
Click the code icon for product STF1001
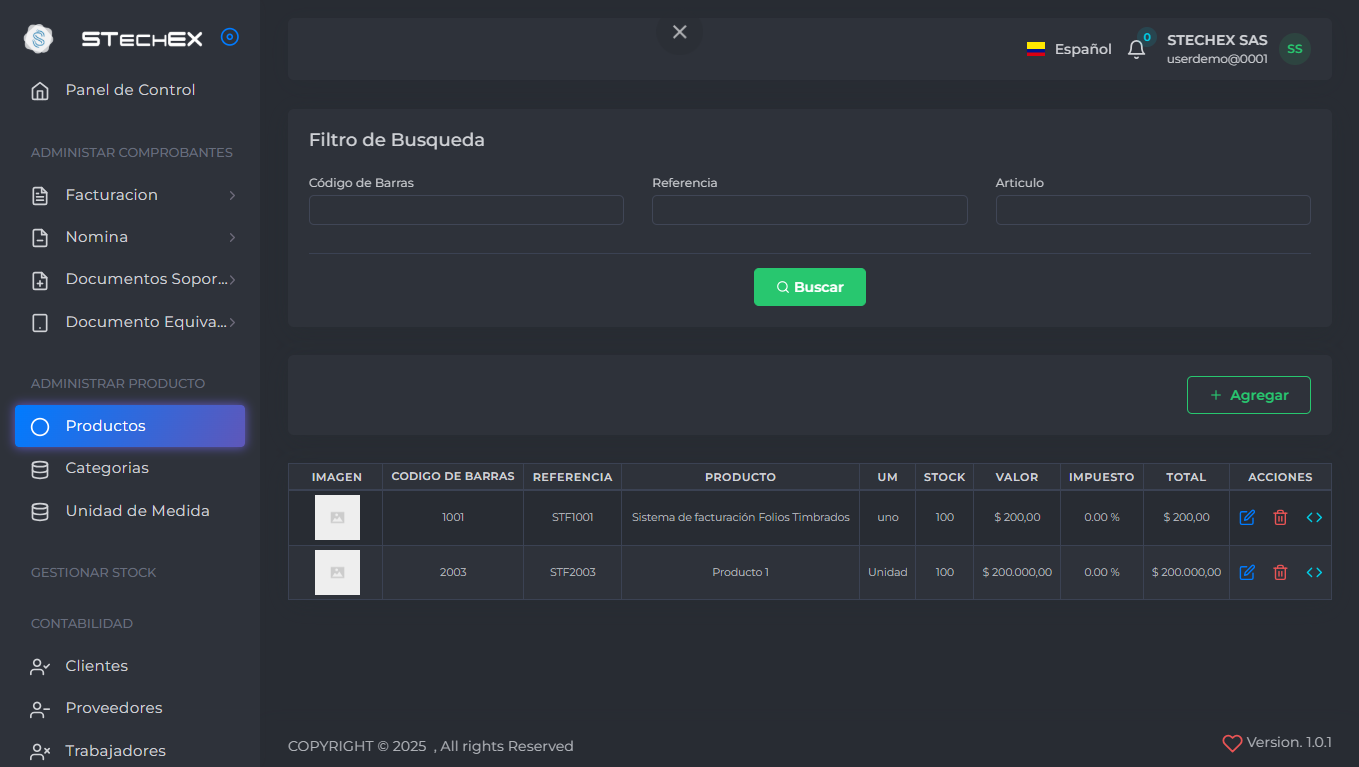[x=1314, y=518]
